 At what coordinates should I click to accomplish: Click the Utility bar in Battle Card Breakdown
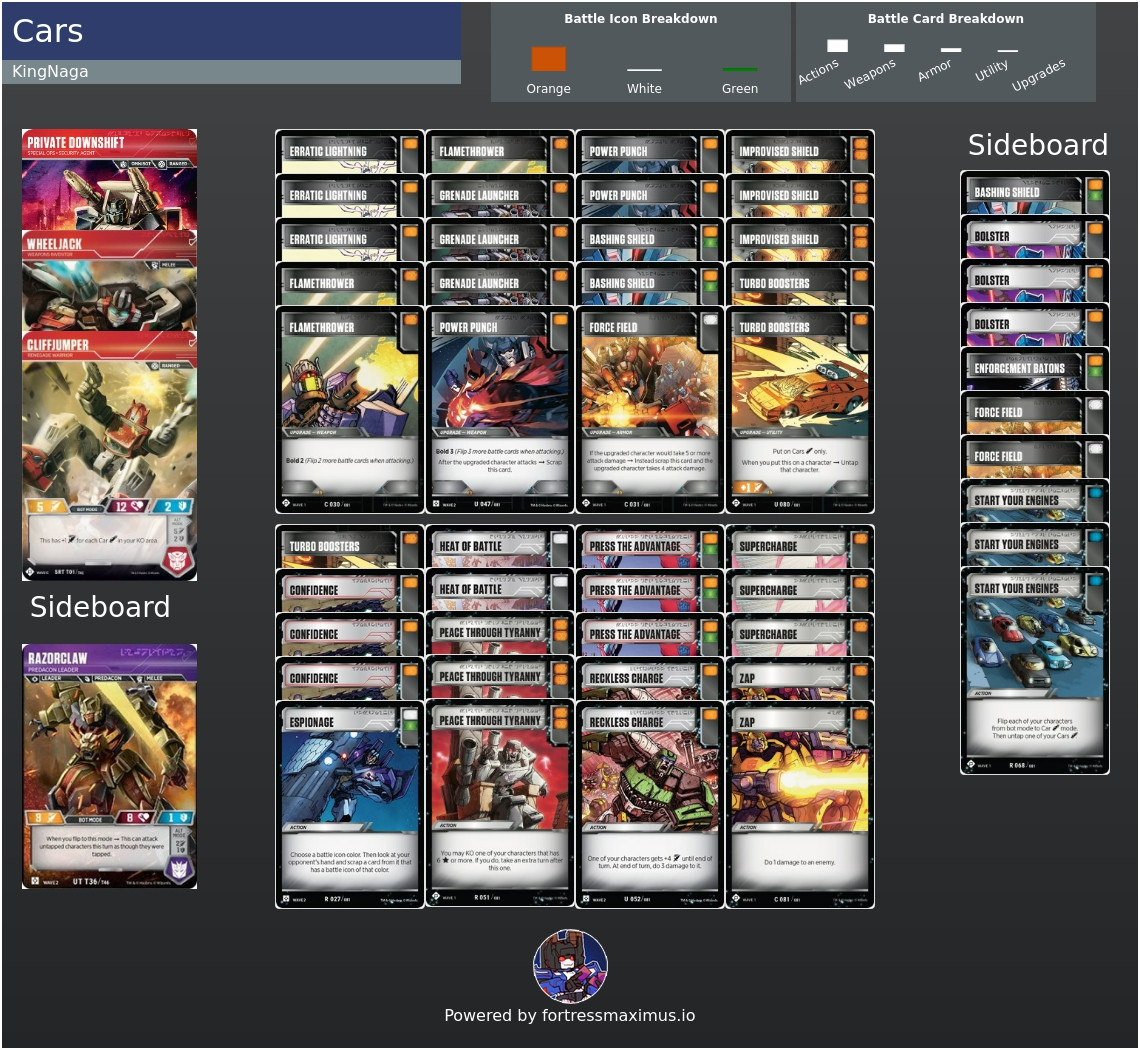(1008, 51)
